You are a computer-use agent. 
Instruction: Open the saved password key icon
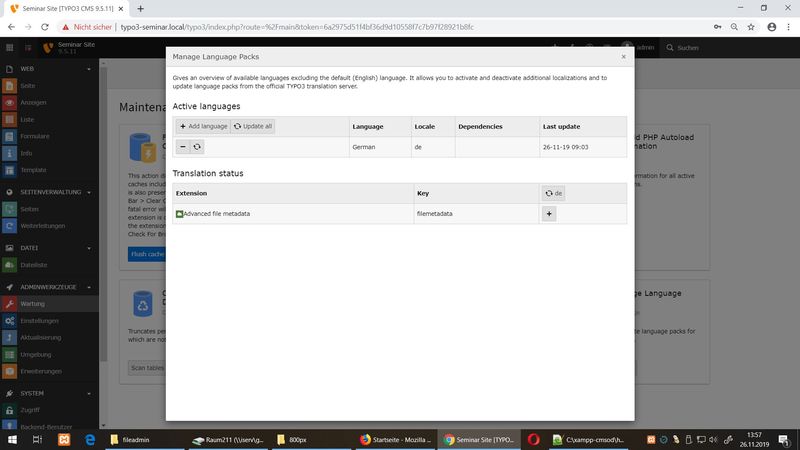tap(717, 27)
